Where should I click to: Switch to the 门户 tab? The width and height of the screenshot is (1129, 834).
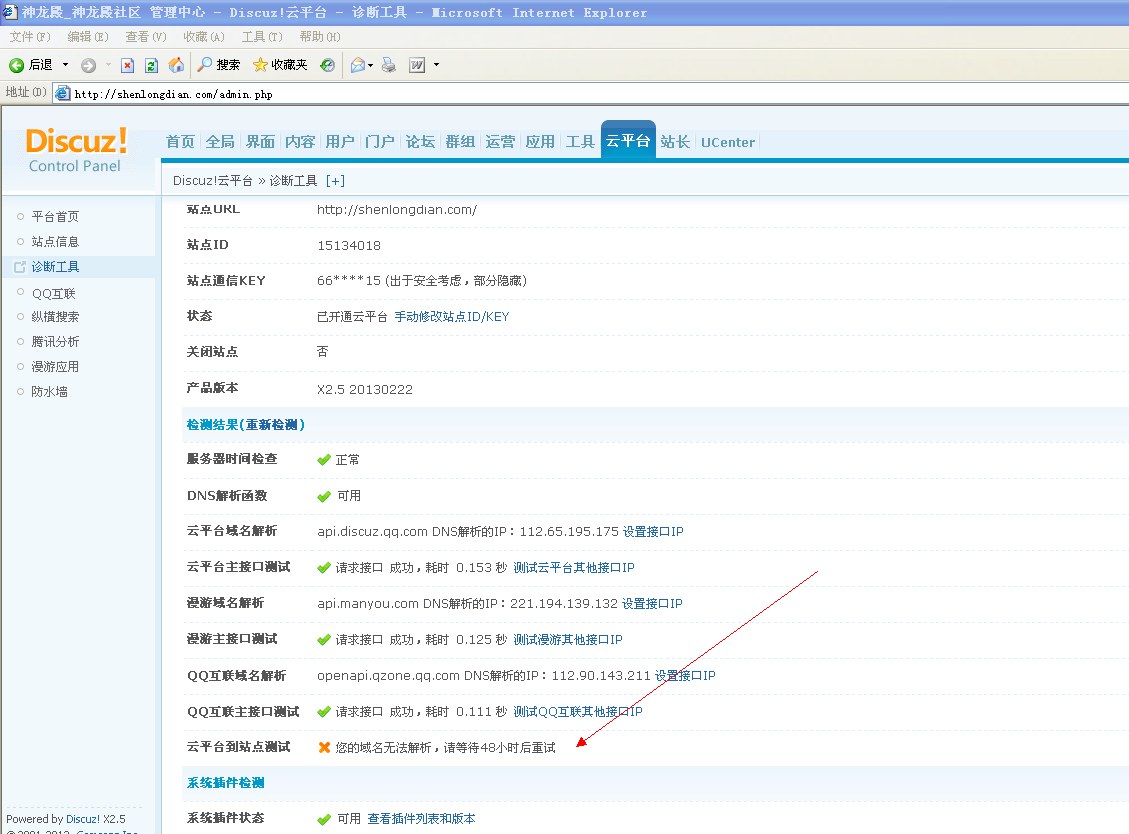(x=379, y=142)
